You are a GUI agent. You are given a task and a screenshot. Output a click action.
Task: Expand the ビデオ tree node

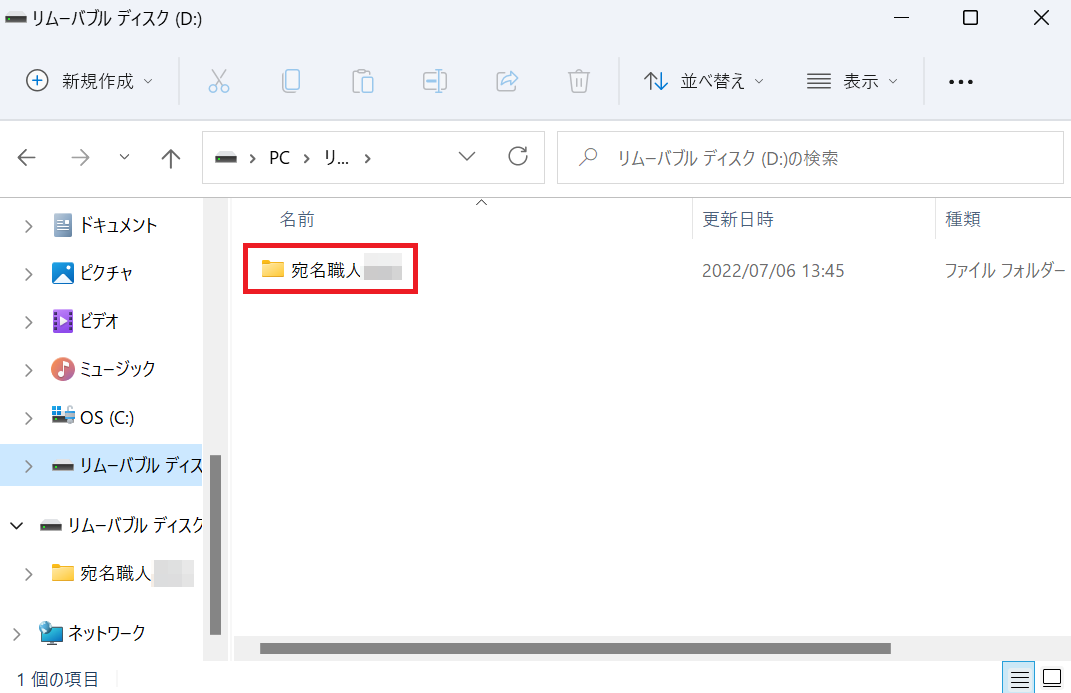[29, 322]
